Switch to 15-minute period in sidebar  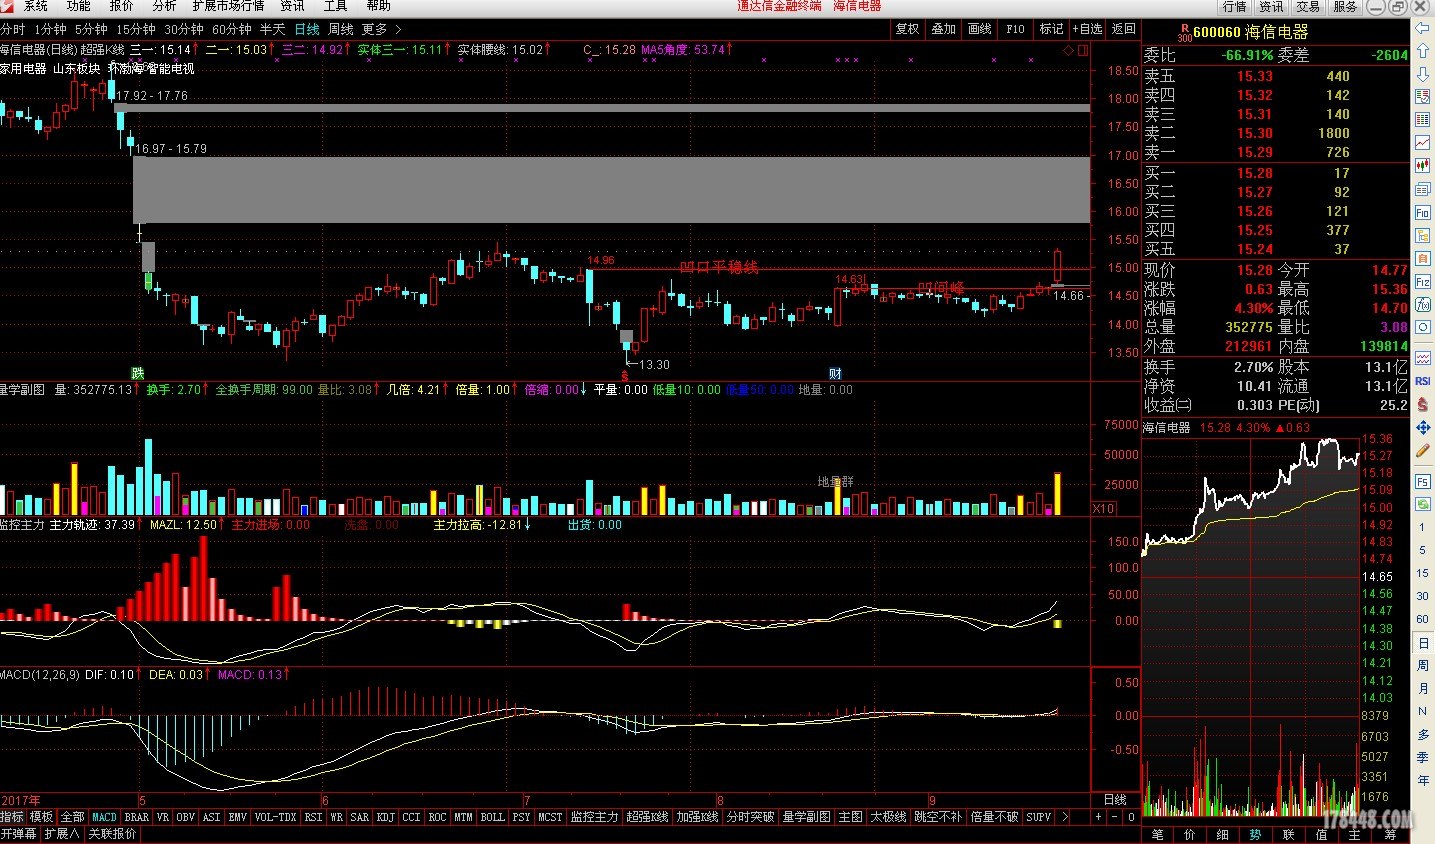1422,573
